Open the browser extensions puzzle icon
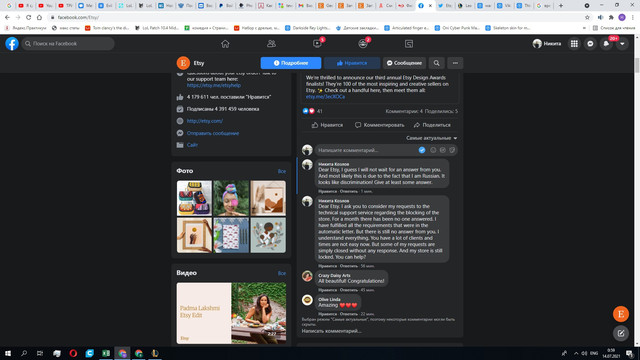 pos(611,17)
